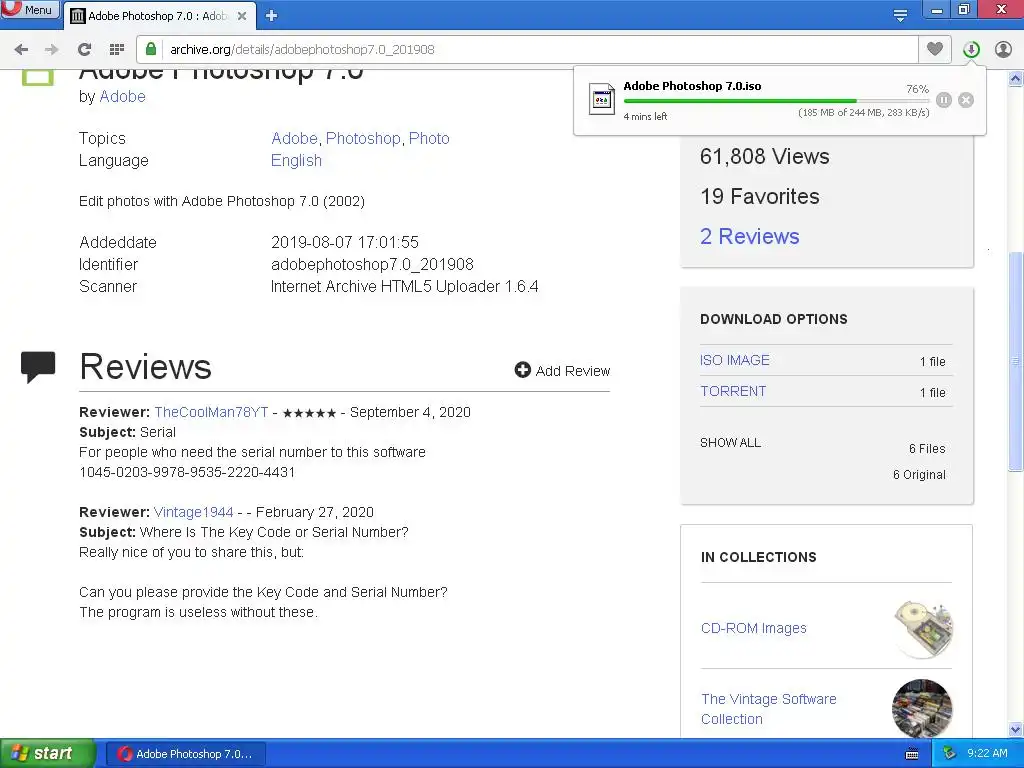Click the system tray network icon

pyautogui.click(x=950, y=753)
